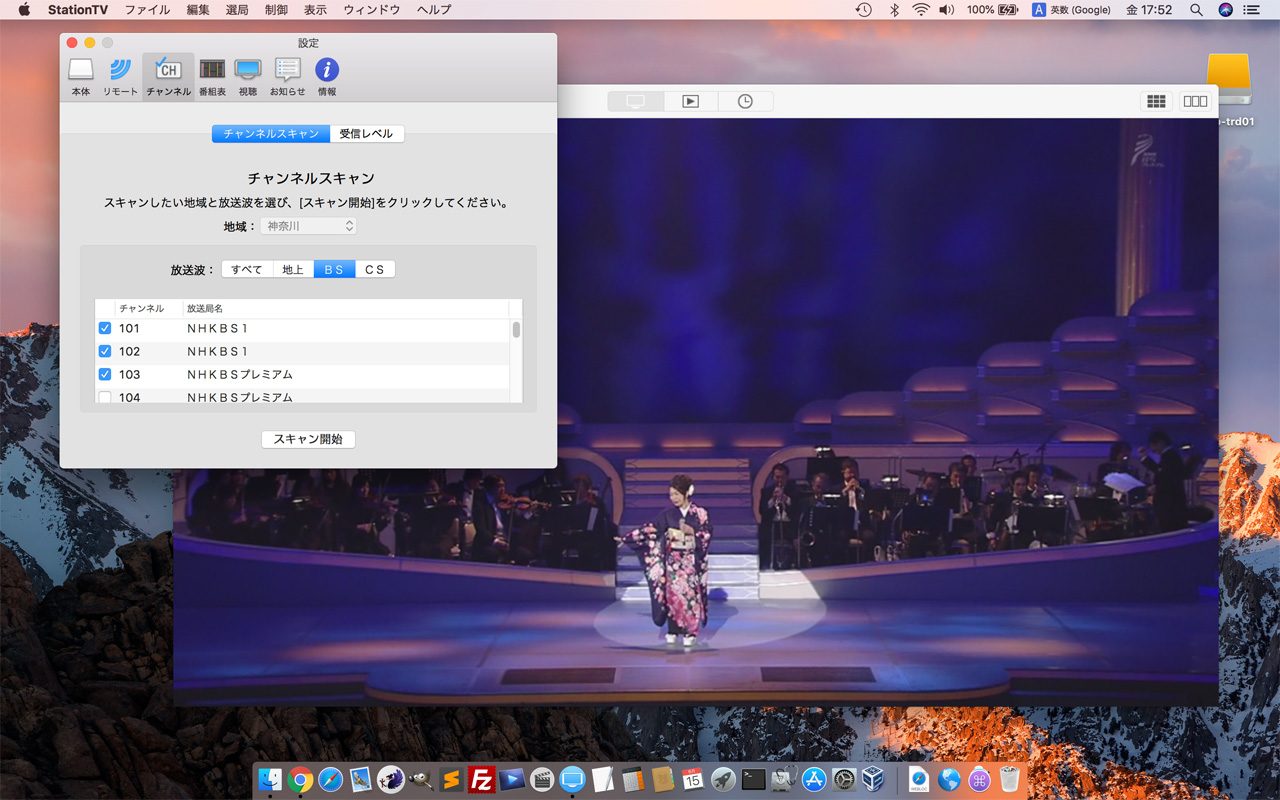Open Notification Center from menu bar
This screenshot has height=800, width=1280.
(x=1252, y=10)
